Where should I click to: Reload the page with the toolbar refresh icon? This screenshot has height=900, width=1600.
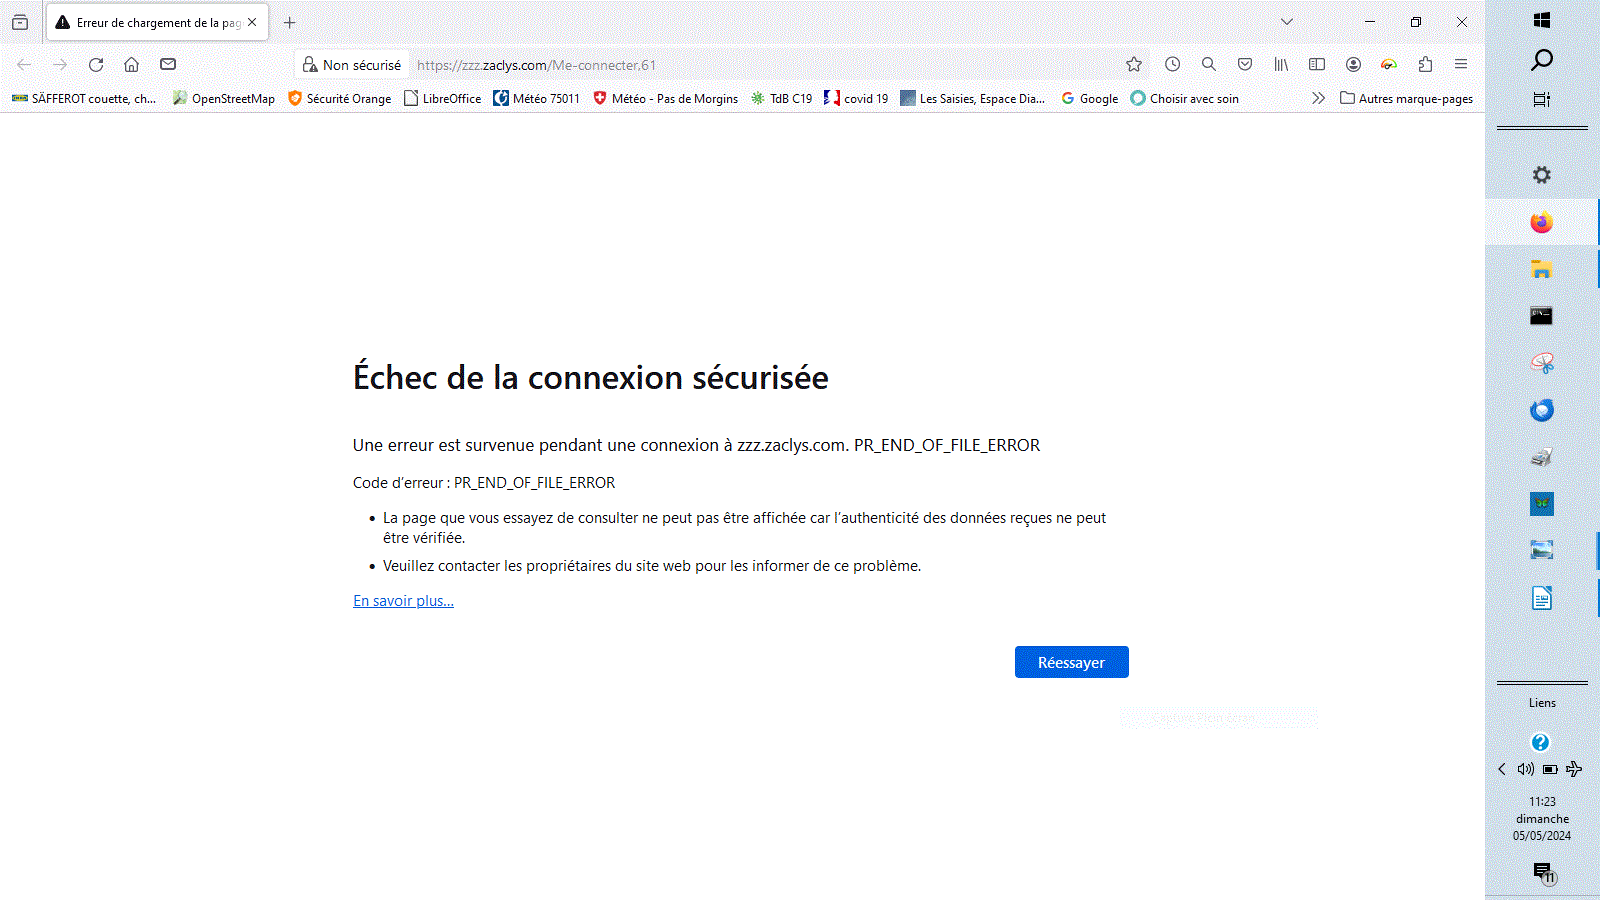pyautogui.click(x=96, y=65)
